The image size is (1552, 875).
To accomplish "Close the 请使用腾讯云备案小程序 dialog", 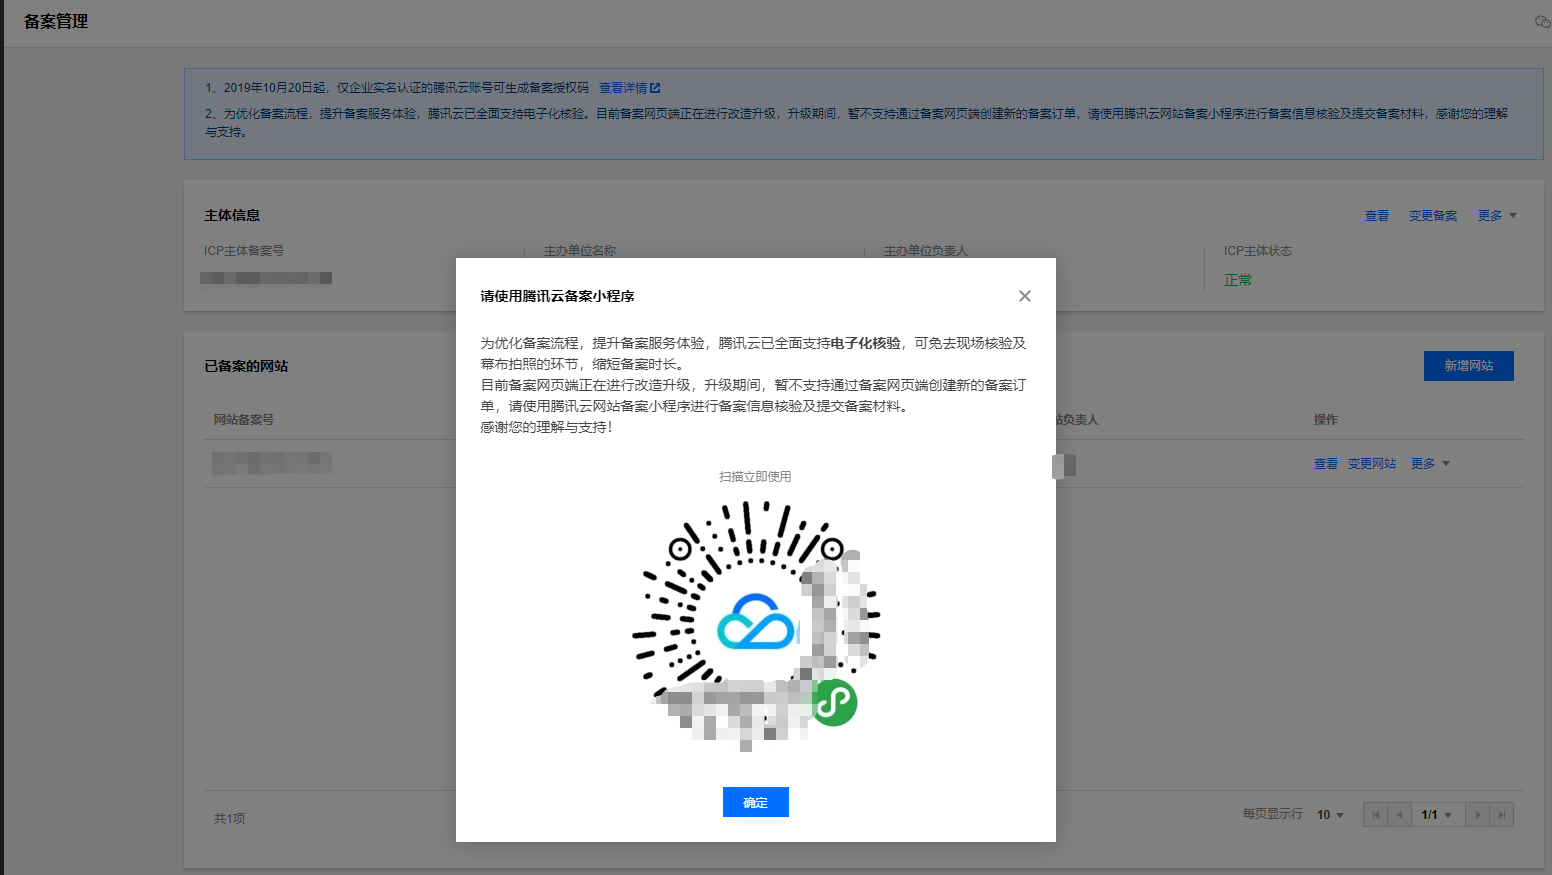I will pos(1025,296).
